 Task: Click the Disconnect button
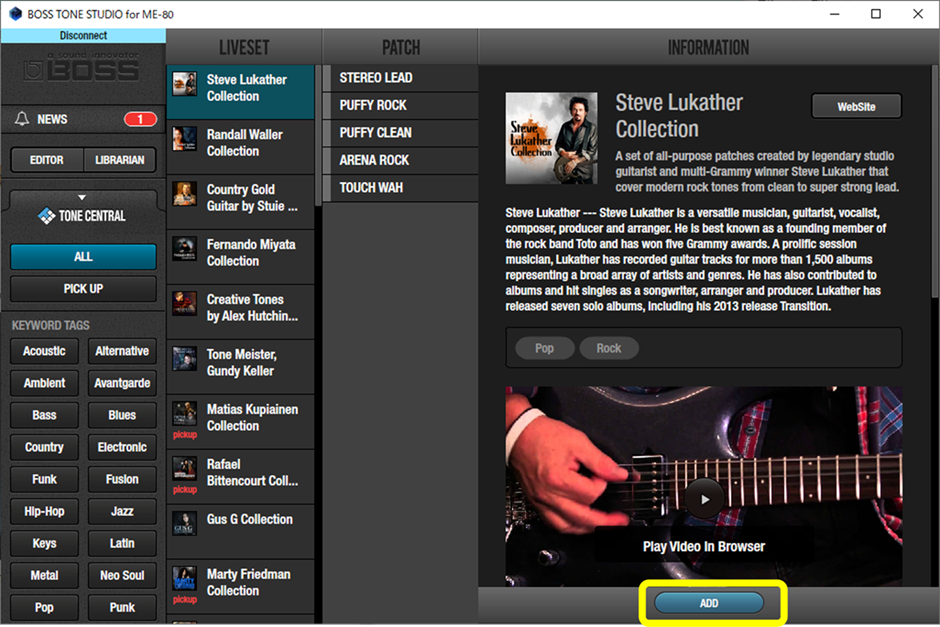[83, 35]
